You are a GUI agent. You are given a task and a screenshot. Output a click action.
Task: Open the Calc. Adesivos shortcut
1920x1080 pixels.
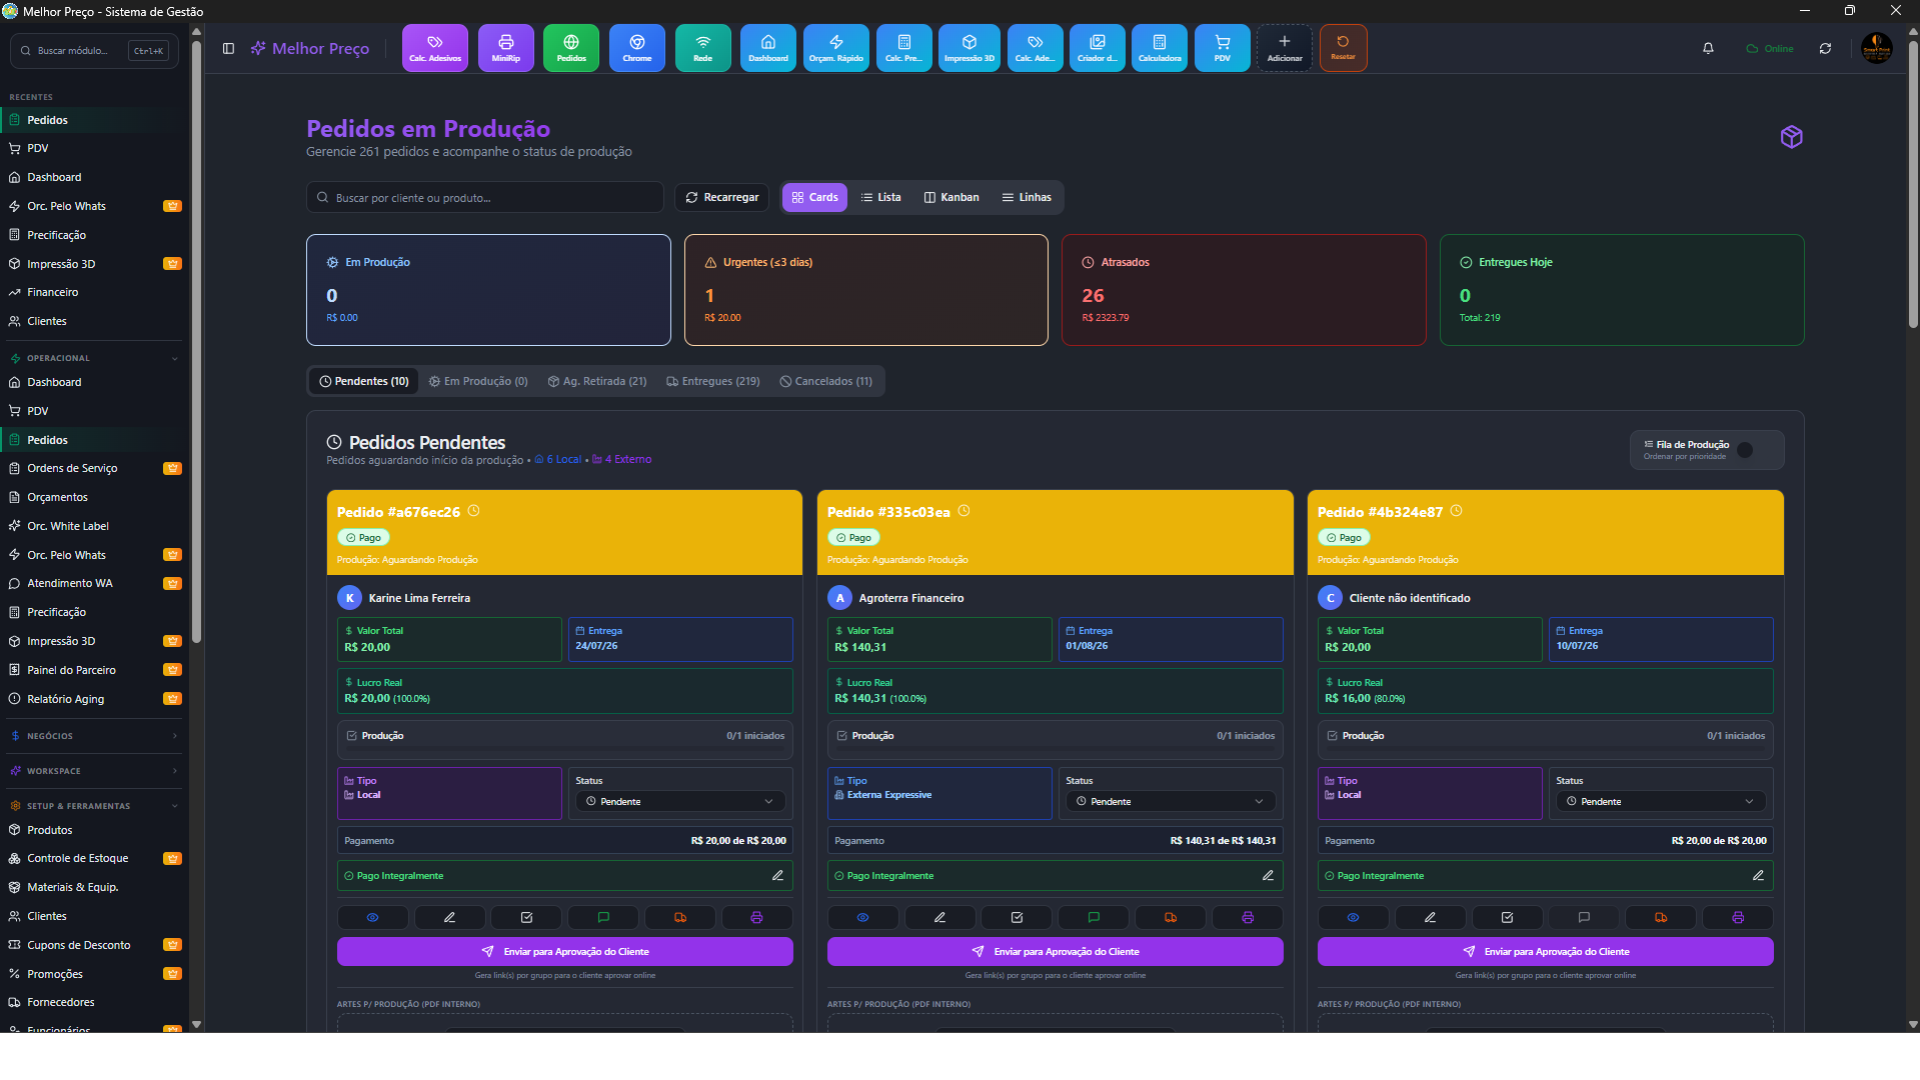coord(435,48)
